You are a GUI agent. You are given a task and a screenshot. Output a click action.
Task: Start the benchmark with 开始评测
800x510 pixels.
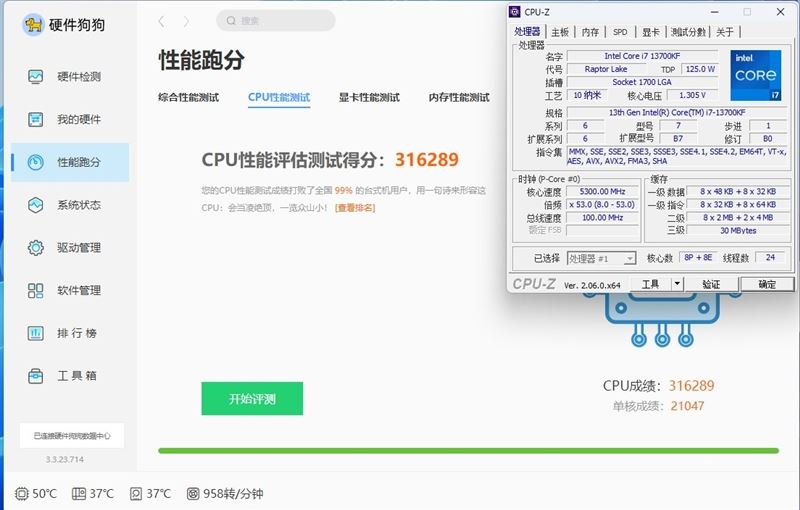click(x=252, y=398)
